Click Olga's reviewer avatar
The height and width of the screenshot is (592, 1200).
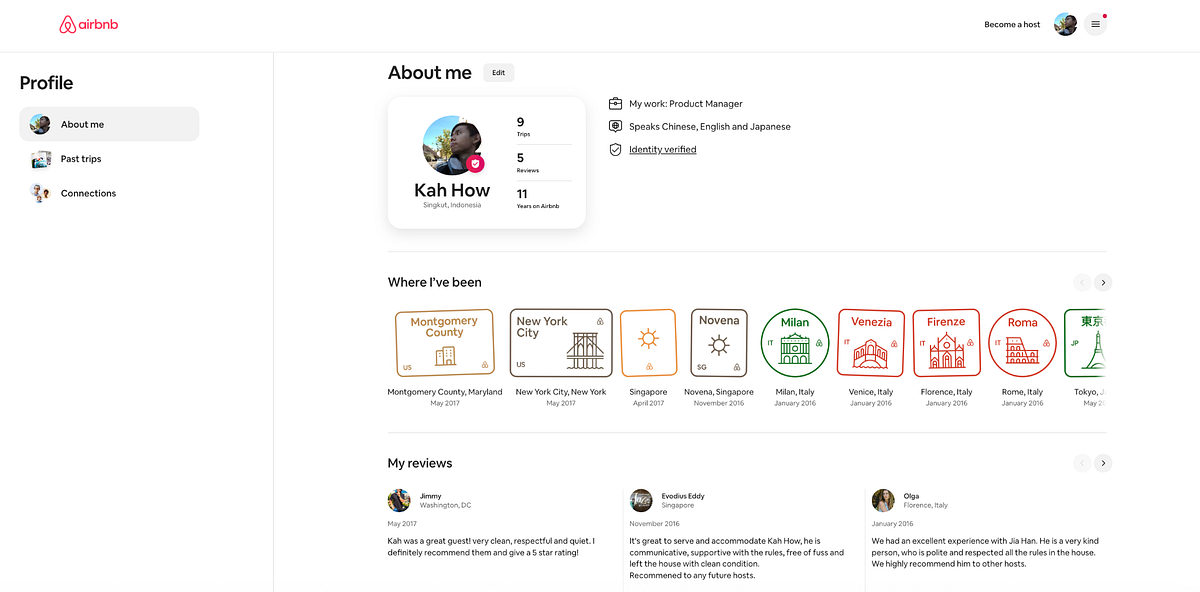(883, 500)
